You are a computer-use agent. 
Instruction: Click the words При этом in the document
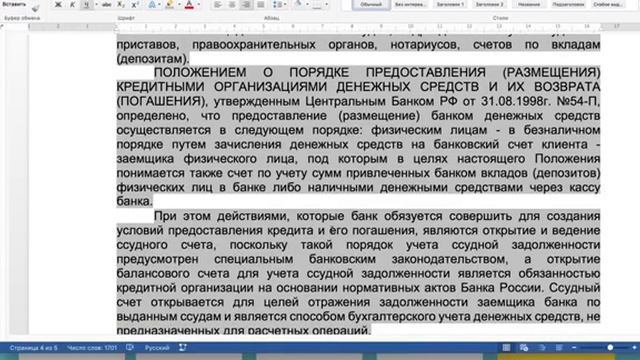point(182,216)
